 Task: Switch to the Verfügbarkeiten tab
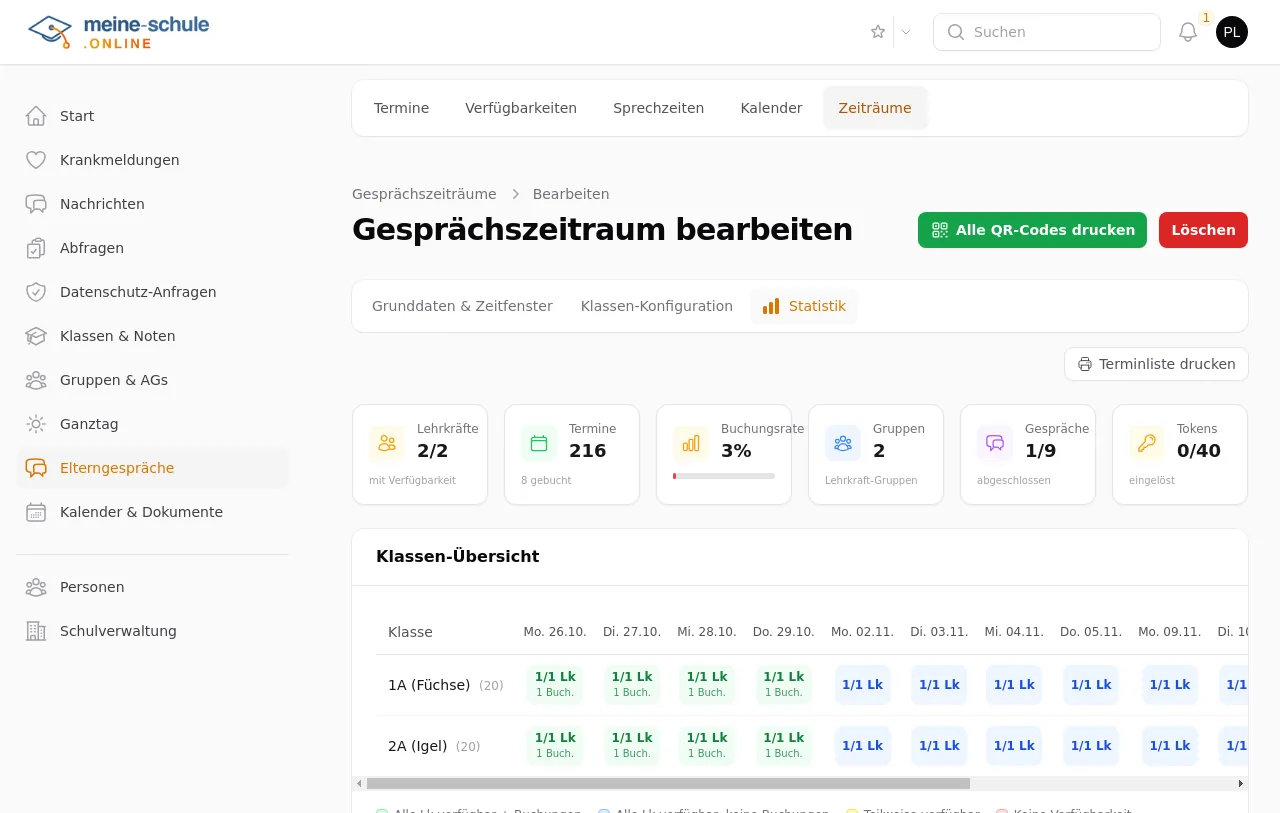click(521, 108)
